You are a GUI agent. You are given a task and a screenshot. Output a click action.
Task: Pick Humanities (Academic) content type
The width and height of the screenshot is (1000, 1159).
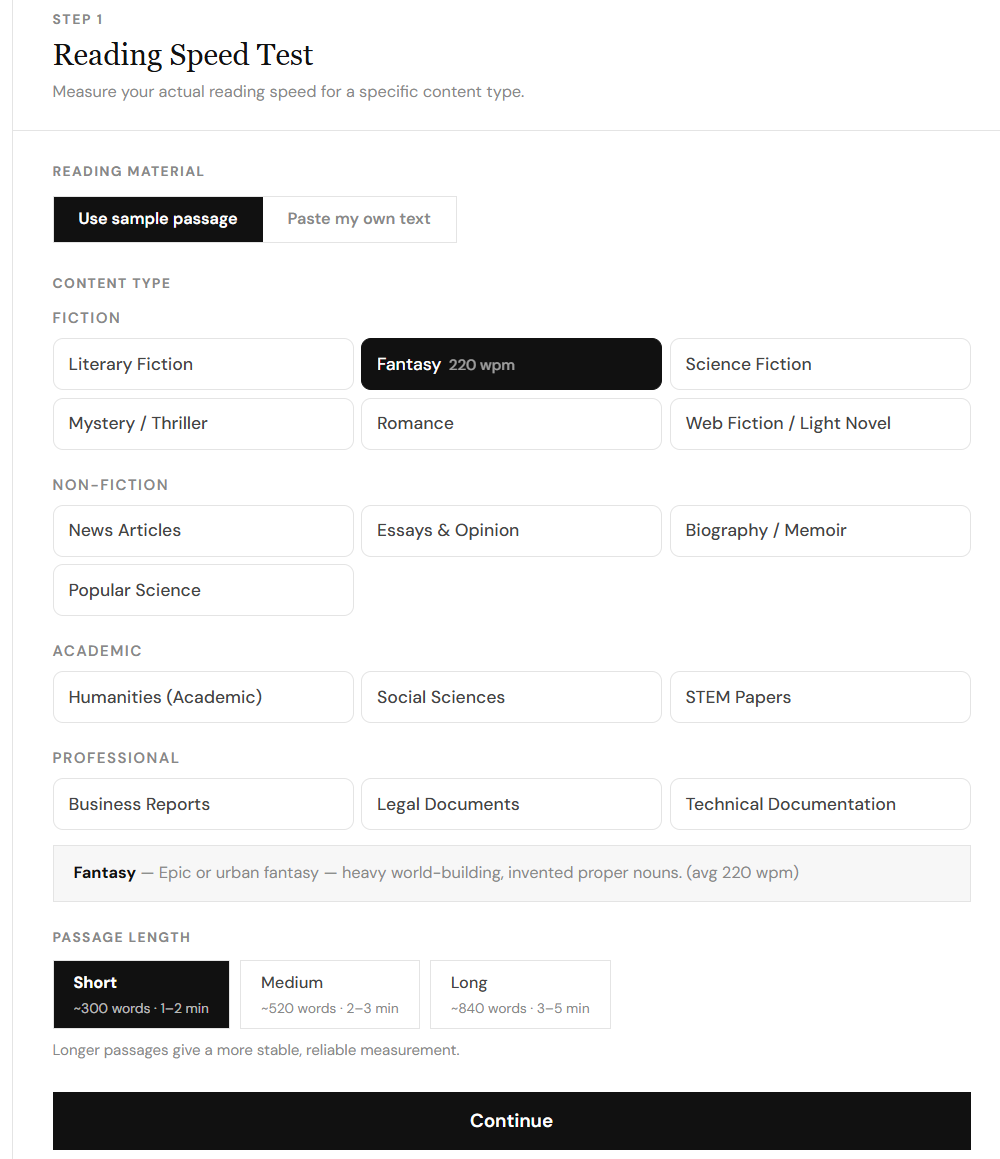click(x=203, y=696)
